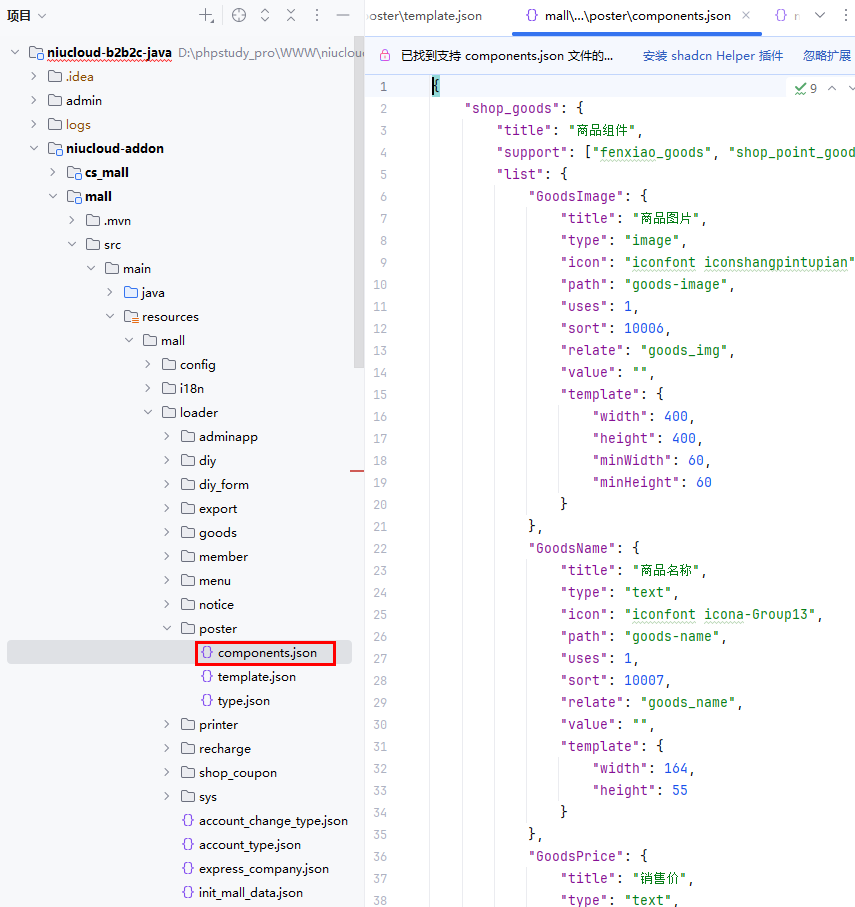
Task: Click the Install shadcn Helper plugin link
Action: pos(712,56)
